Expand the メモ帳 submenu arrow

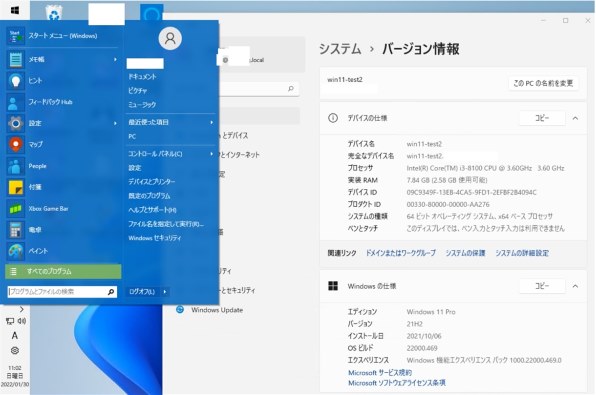(115, 60)
